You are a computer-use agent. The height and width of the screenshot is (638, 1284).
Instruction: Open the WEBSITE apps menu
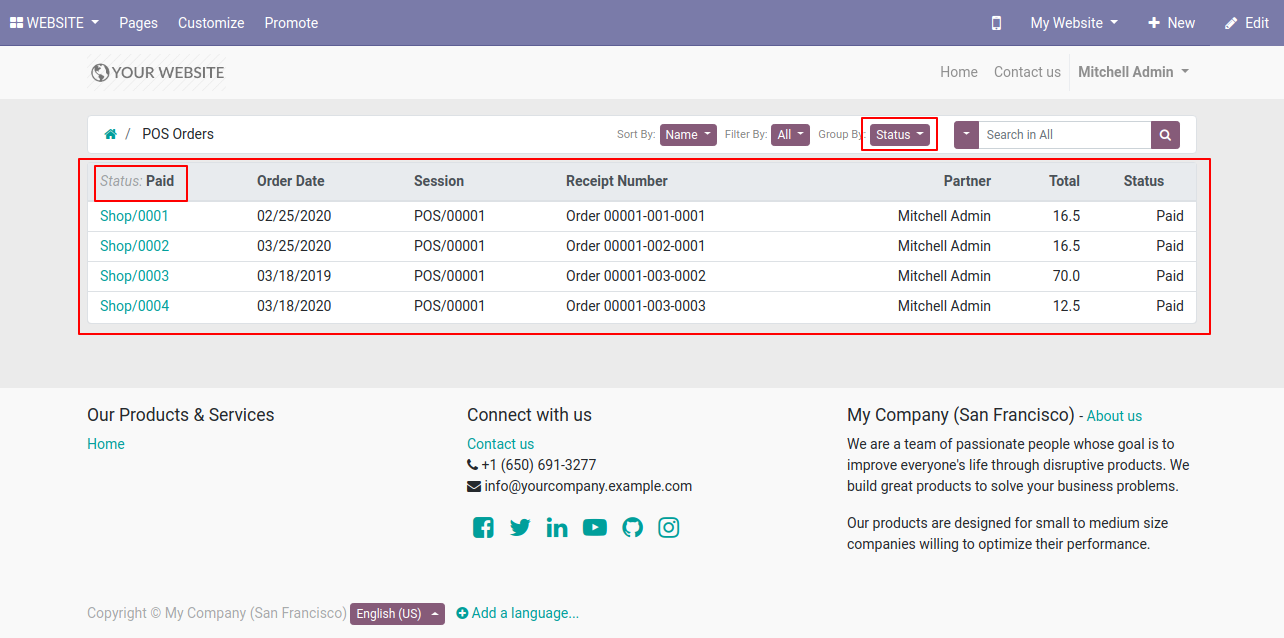tap(54, 23)
